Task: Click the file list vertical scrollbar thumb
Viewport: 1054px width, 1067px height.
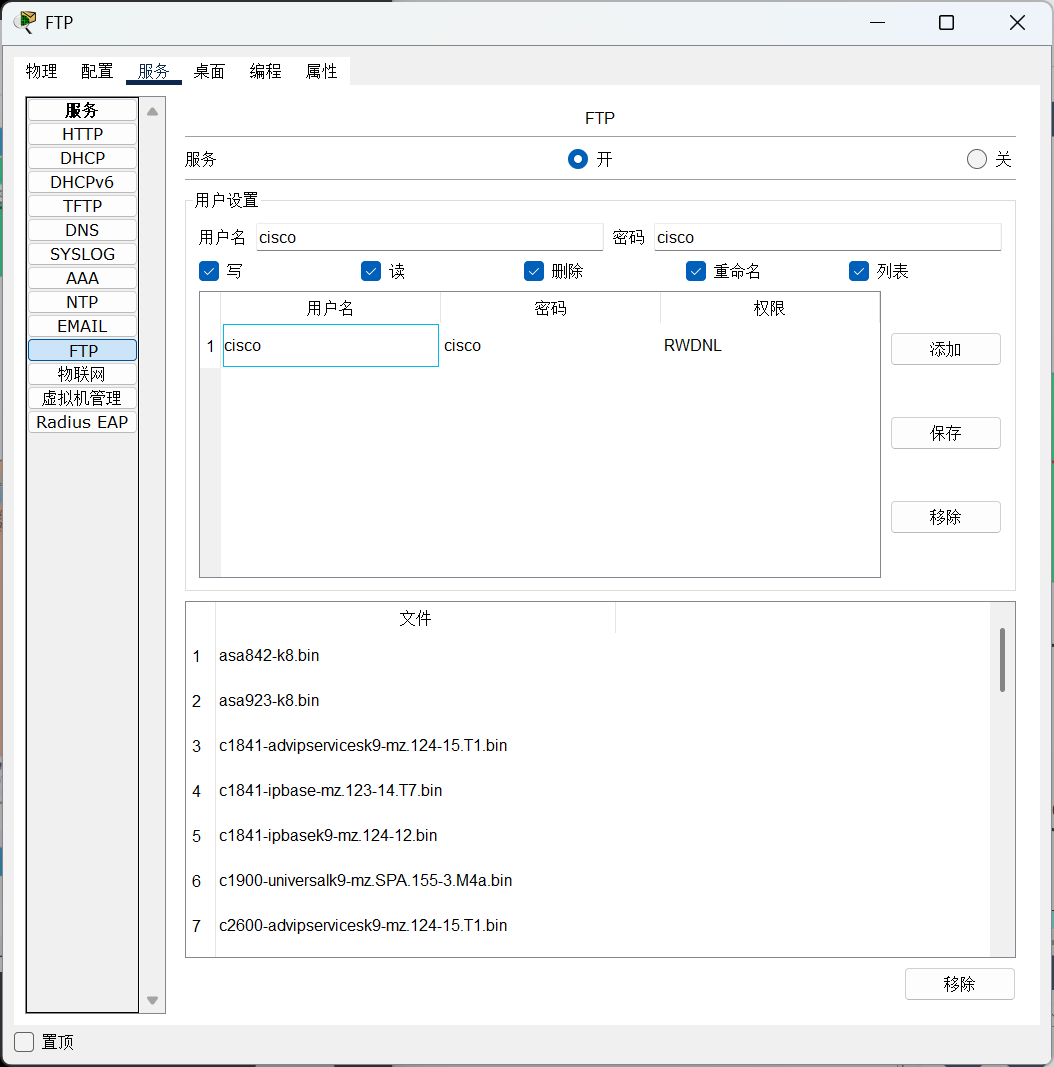Action: pyautogui.click(x=1002, y=659)
